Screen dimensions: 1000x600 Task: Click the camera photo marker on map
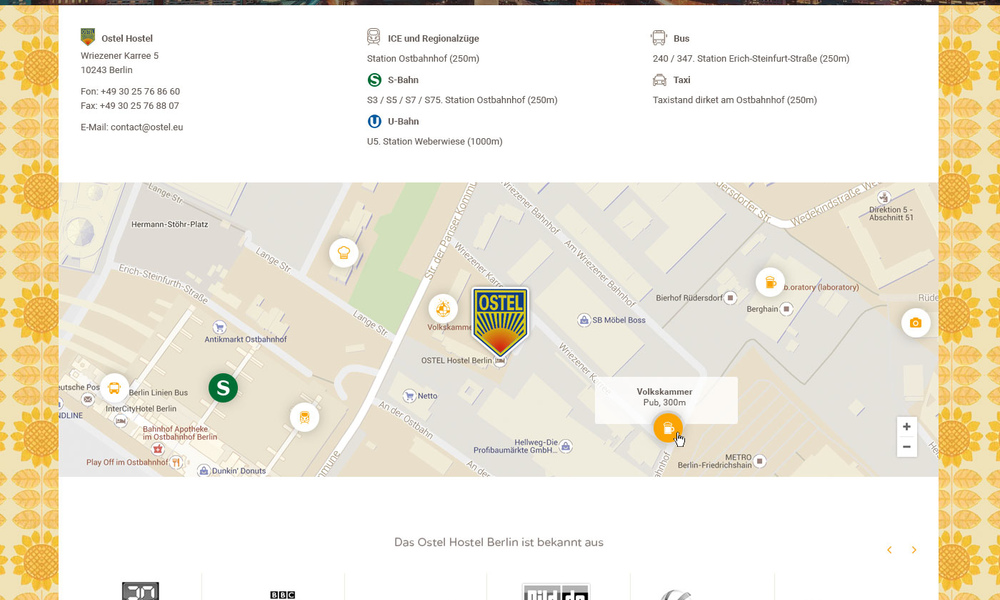(915, 323)
